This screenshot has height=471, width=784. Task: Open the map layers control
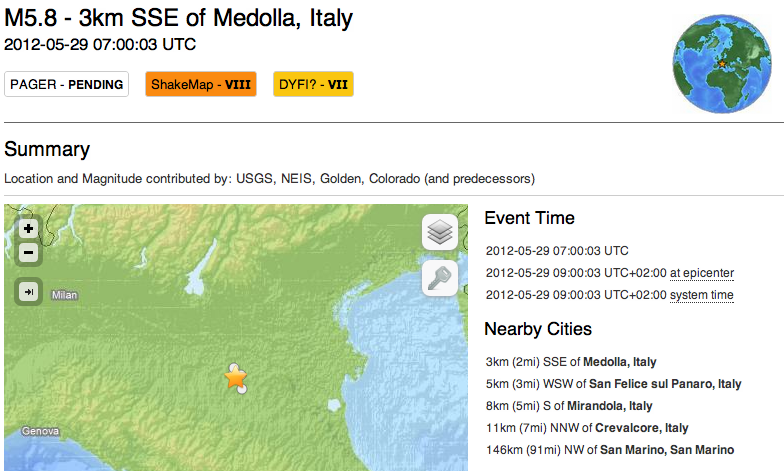[440, 233]
